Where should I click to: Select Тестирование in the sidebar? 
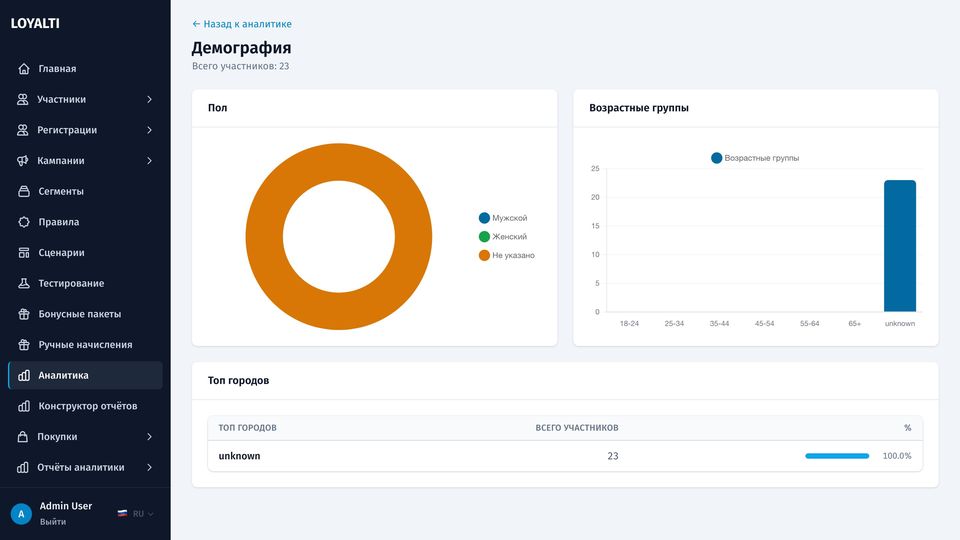point(85,283)
